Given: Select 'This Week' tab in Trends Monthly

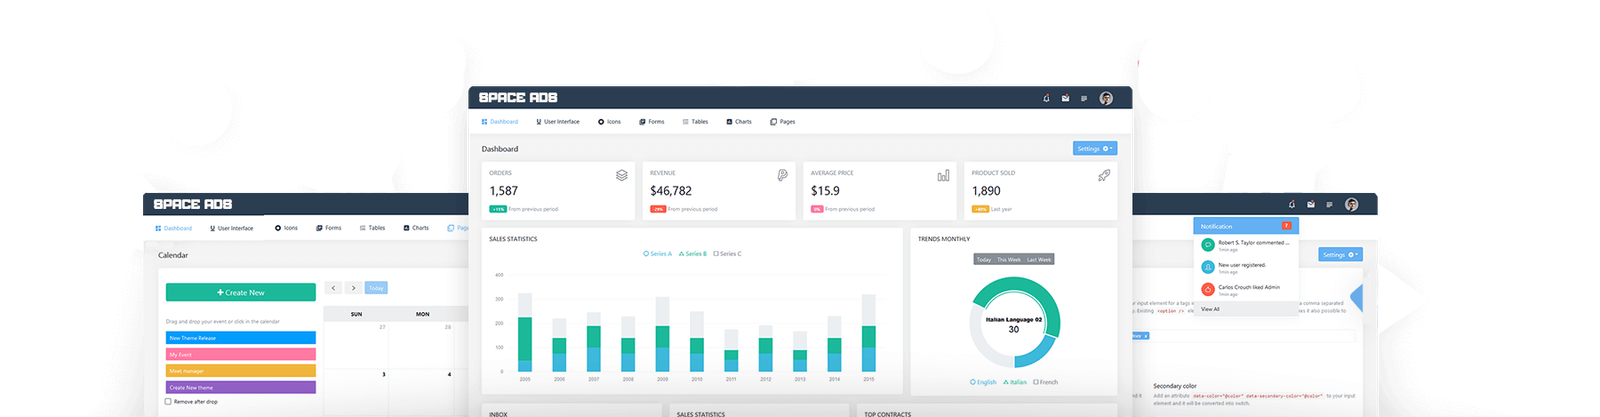Looking at the screenshot, I should [x=1008, y=259].
